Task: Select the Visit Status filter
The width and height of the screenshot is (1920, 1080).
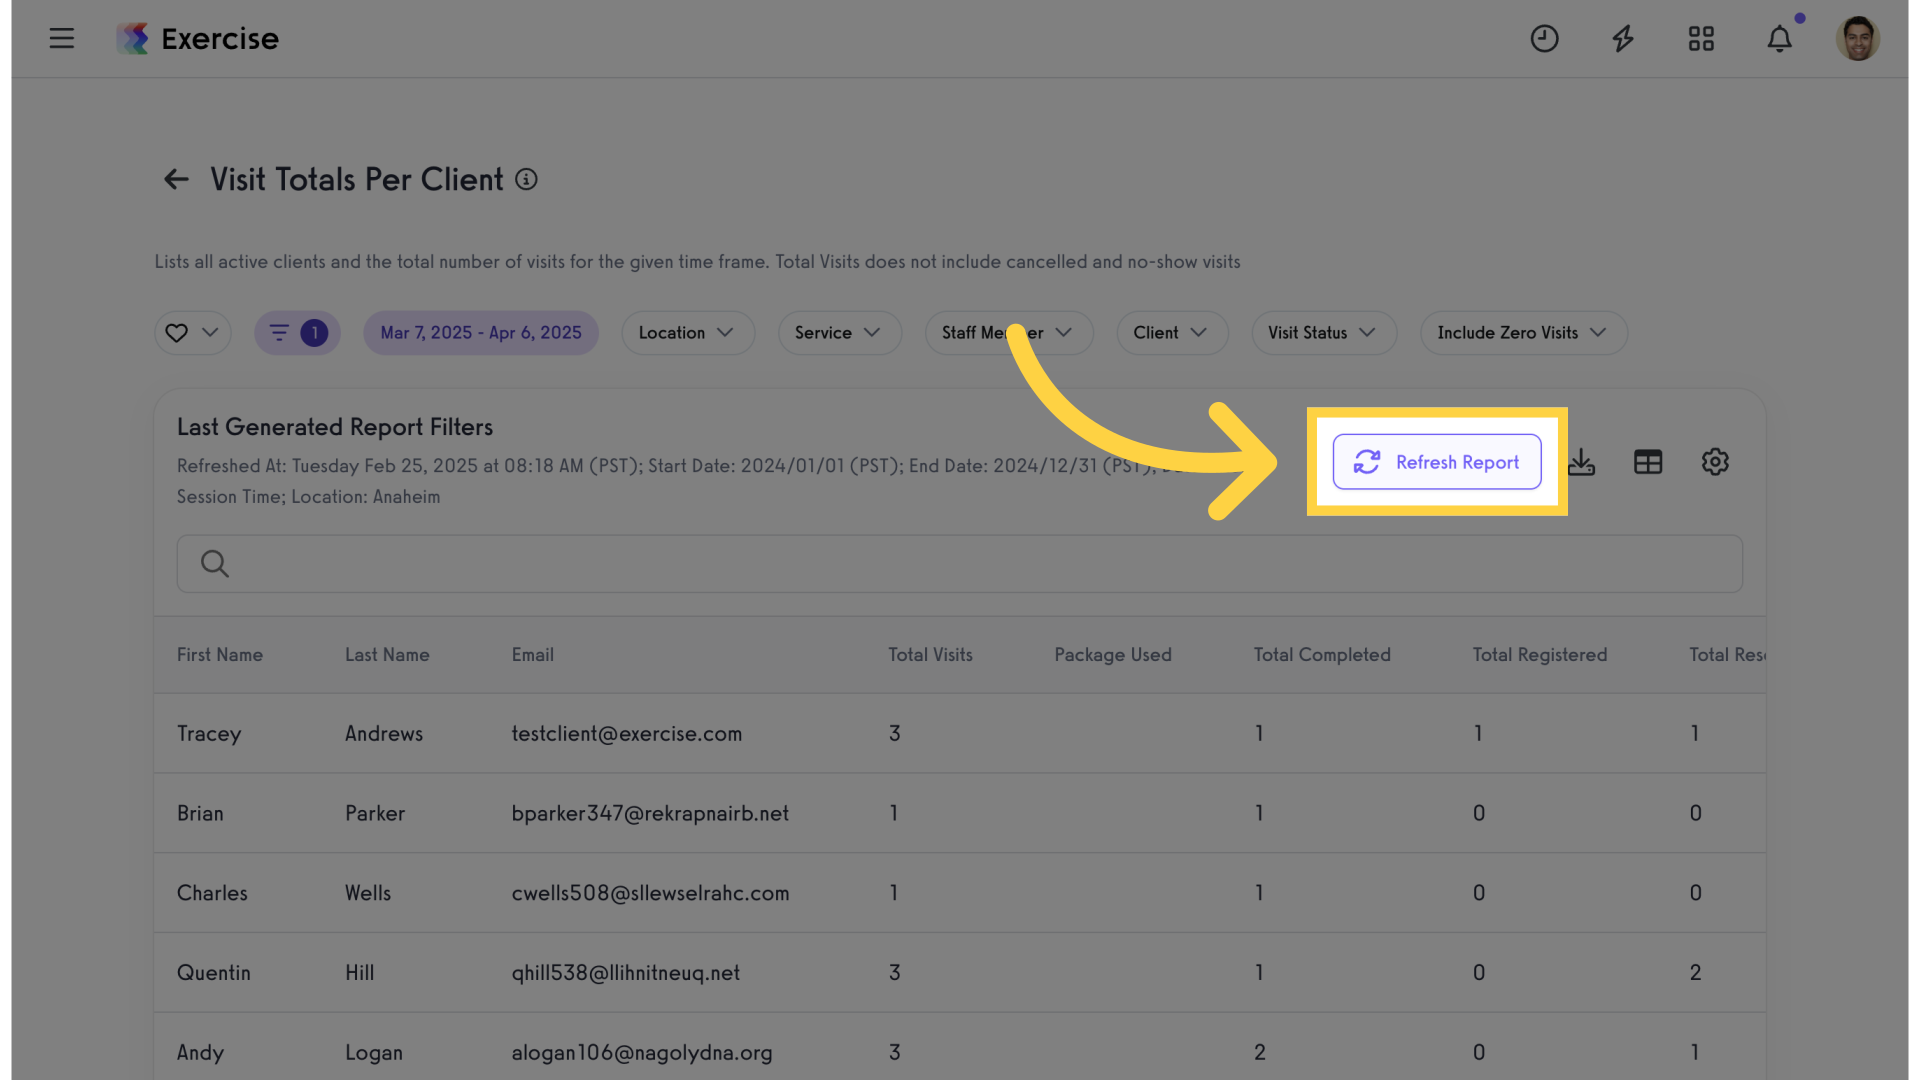Action: (1324, 332)
